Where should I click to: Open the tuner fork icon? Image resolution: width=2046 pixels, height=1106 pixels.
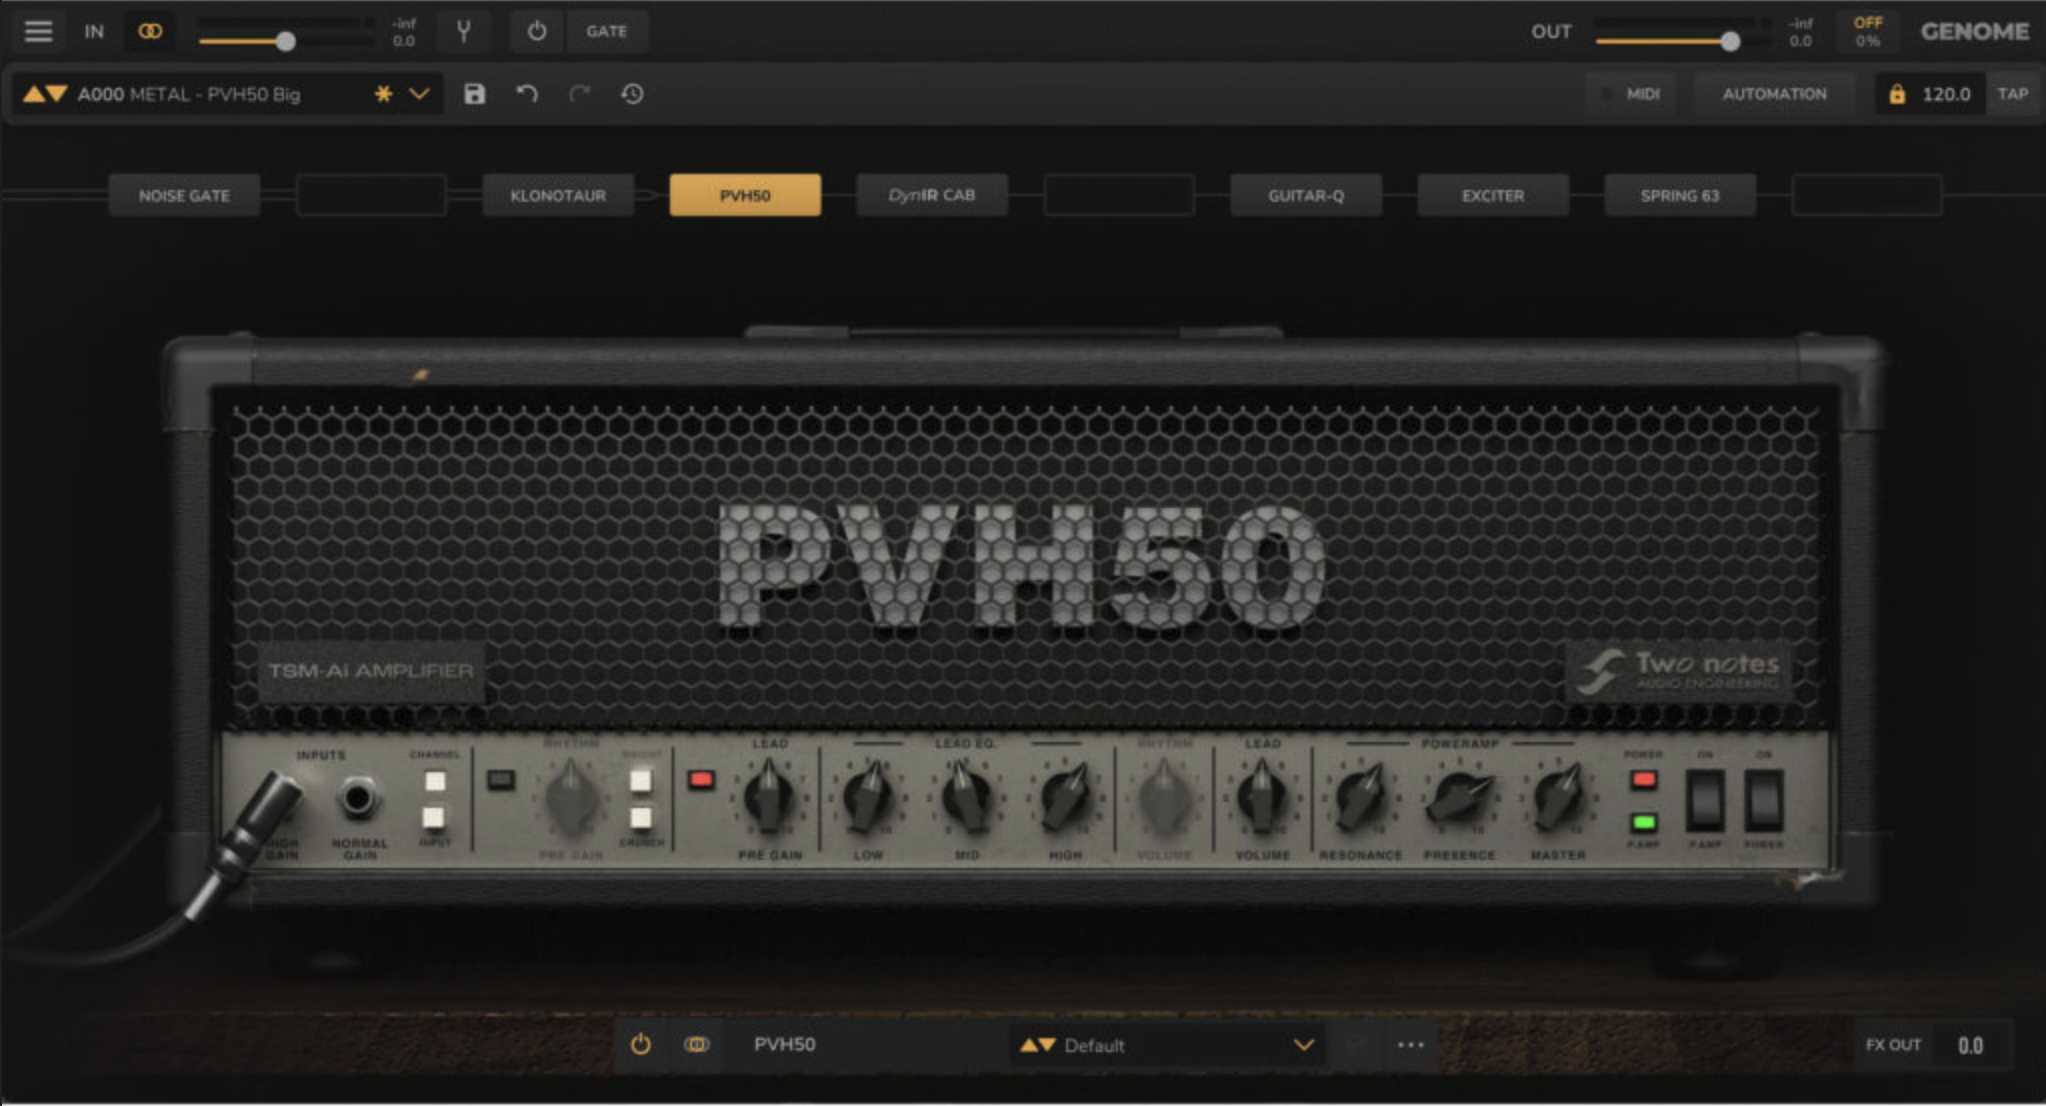tap(463, 31)
